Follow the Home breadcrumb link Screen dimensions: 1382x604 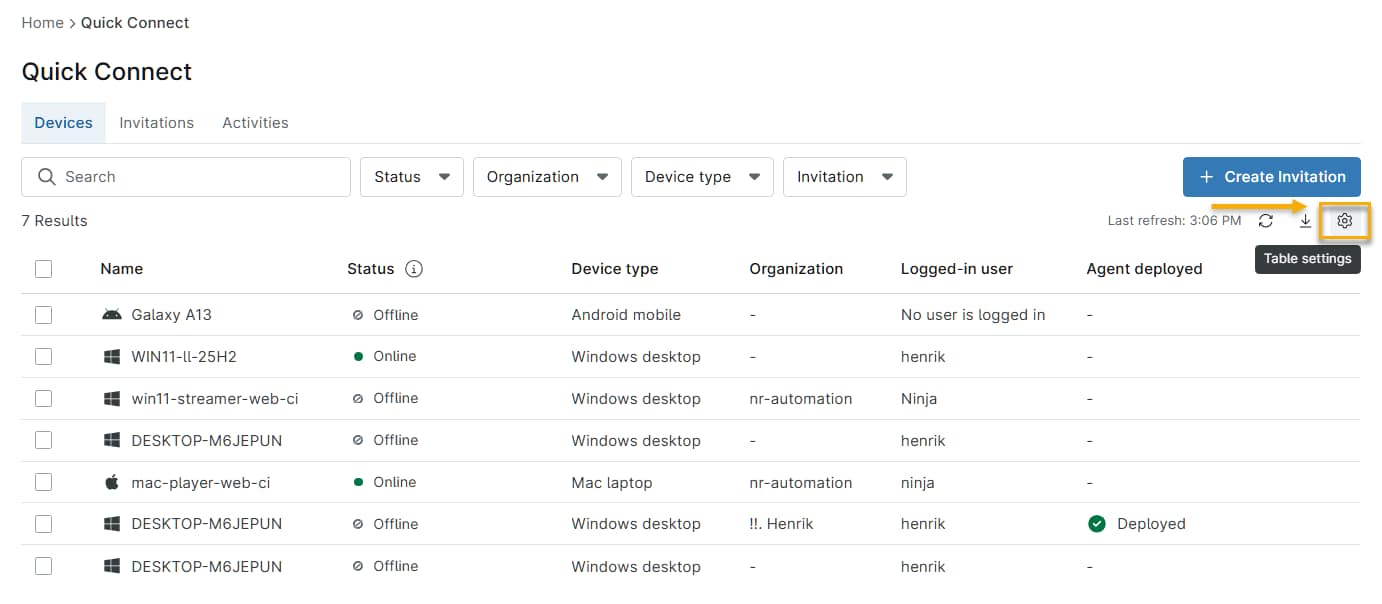pos(42,23)
